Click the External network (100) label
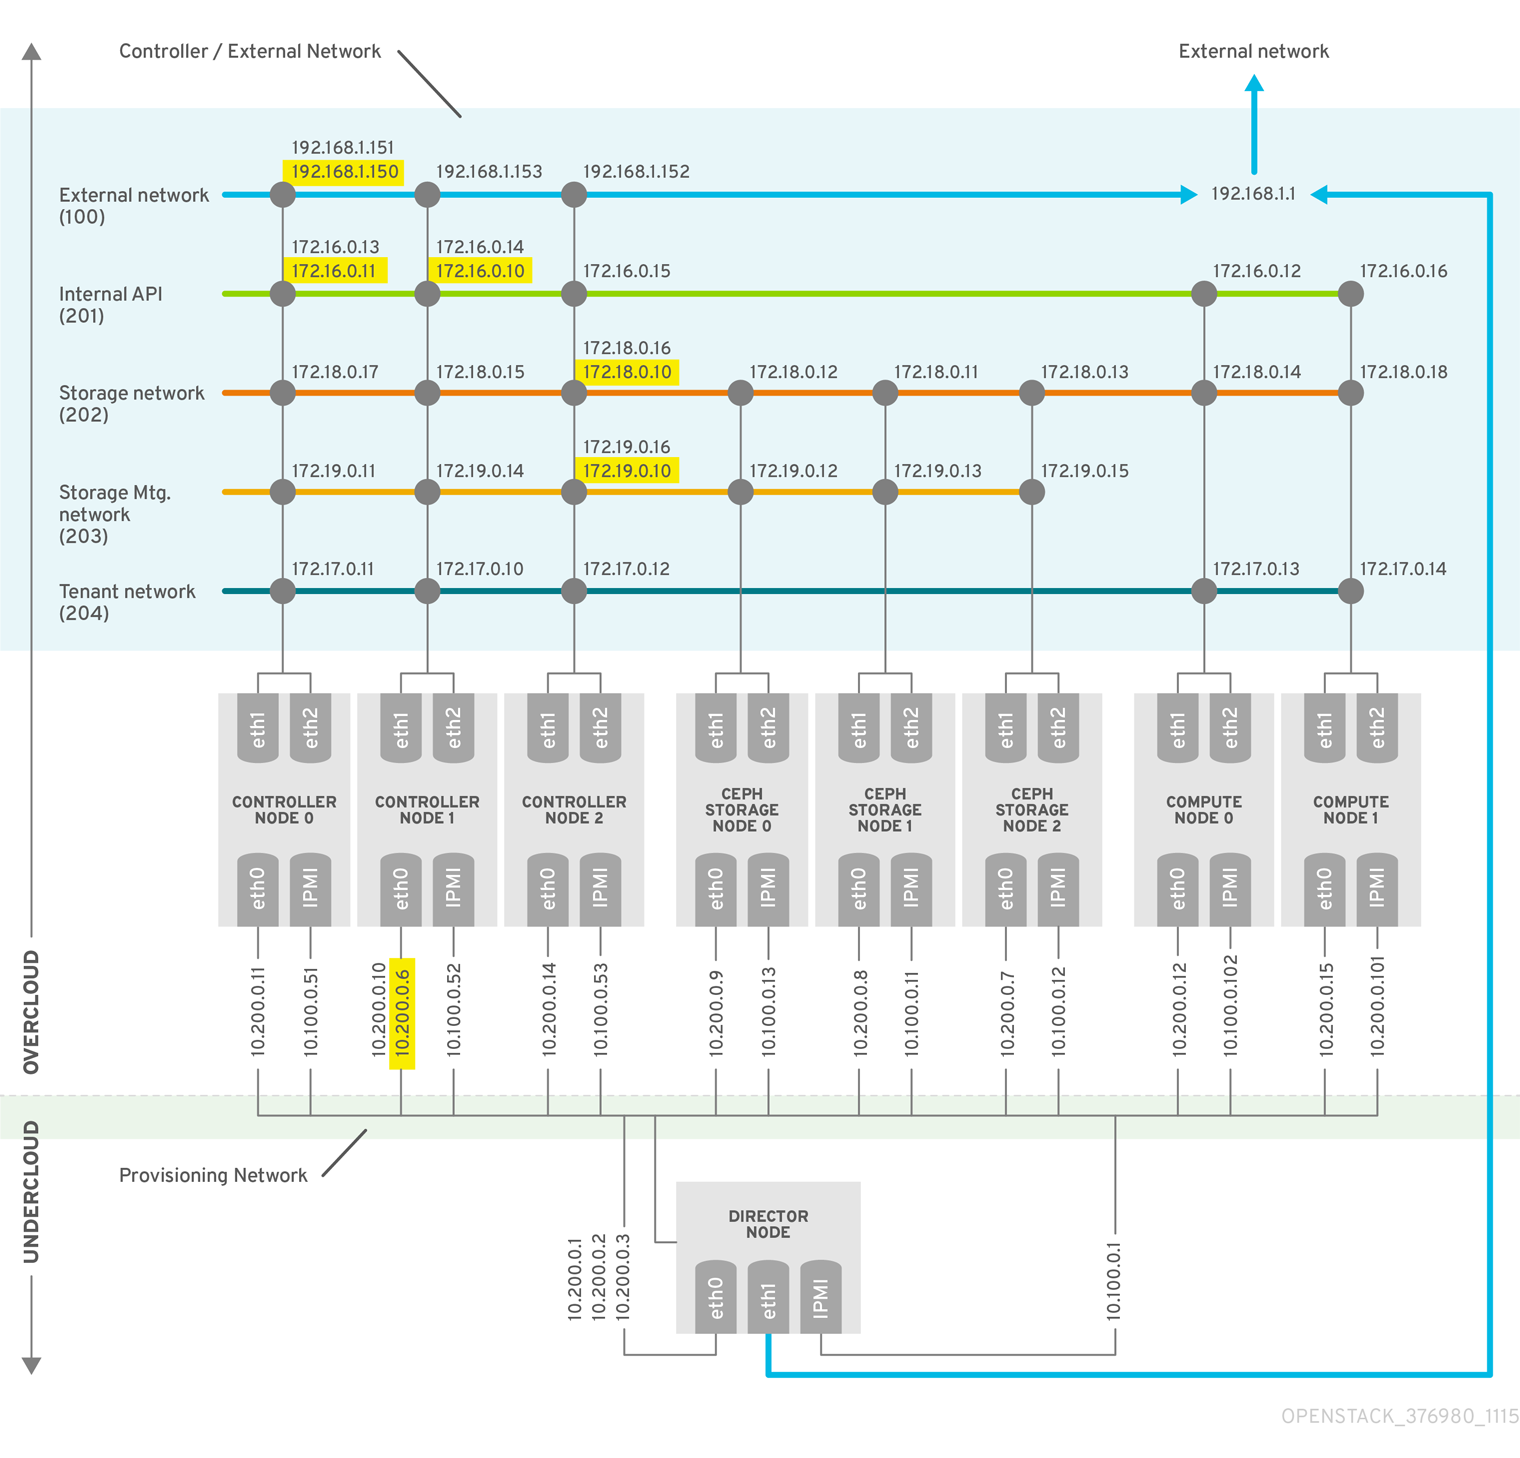Screen dimensions: 1520x1458 point(134,206)
